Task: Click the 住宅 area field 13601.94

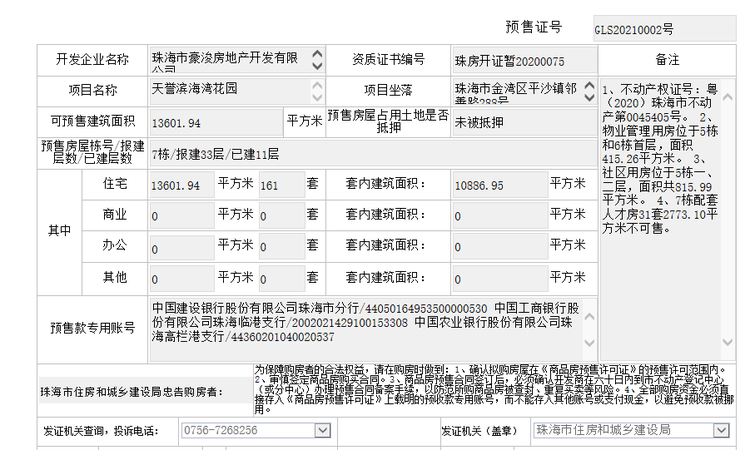Action: (182, 185)
